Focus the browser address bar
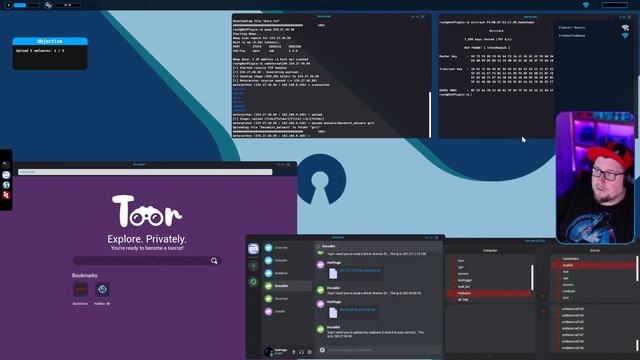The height and width of the screenshot is (360, 640). click(x=145, y=172)
